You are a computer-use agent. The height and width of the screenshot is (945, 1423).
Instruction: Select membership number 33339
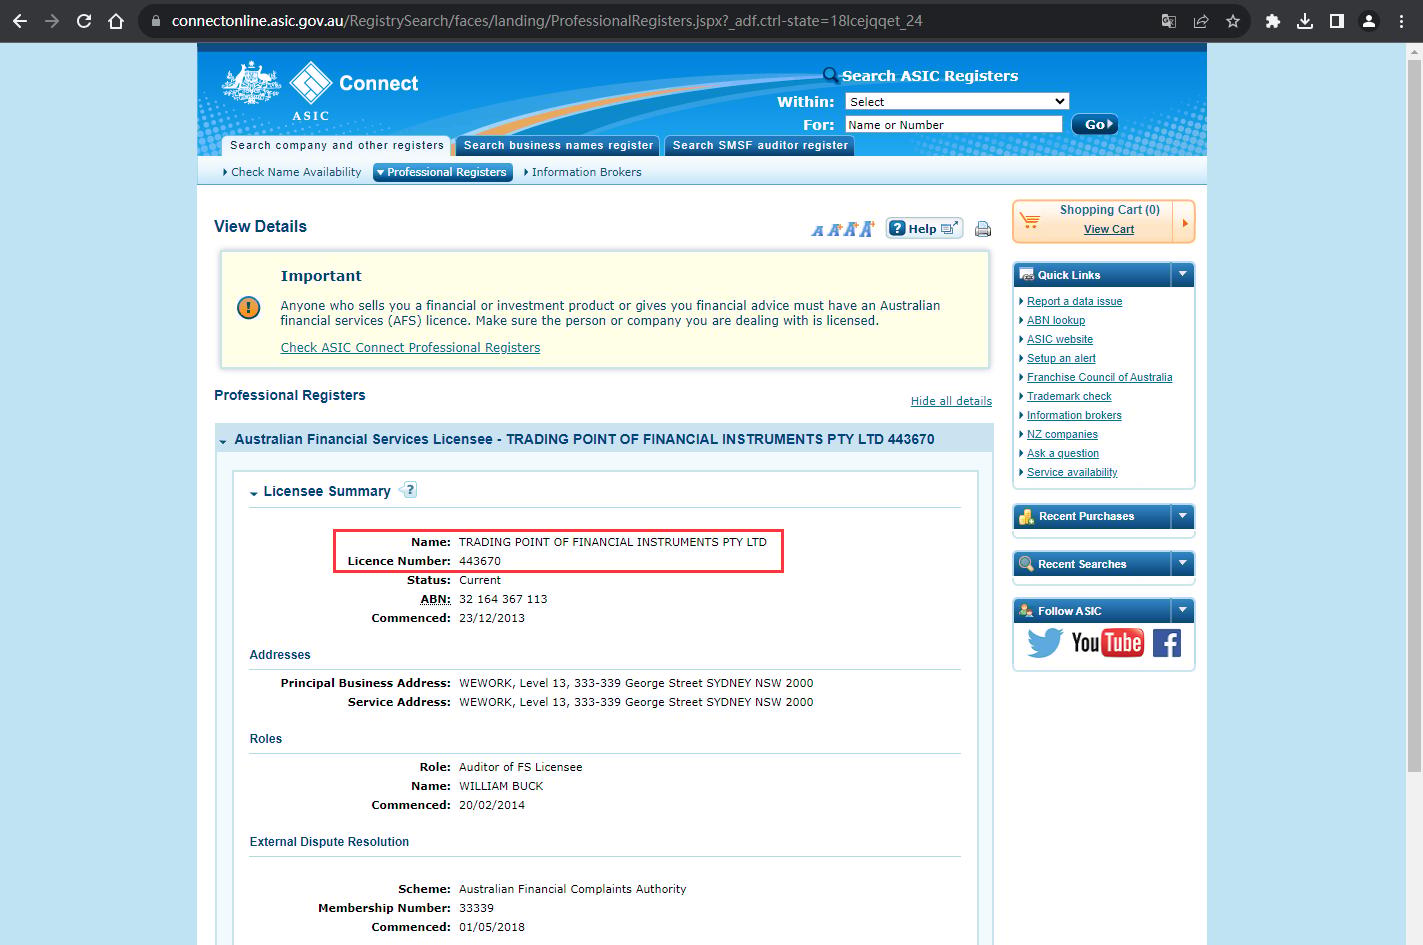[x=476, y=908]
